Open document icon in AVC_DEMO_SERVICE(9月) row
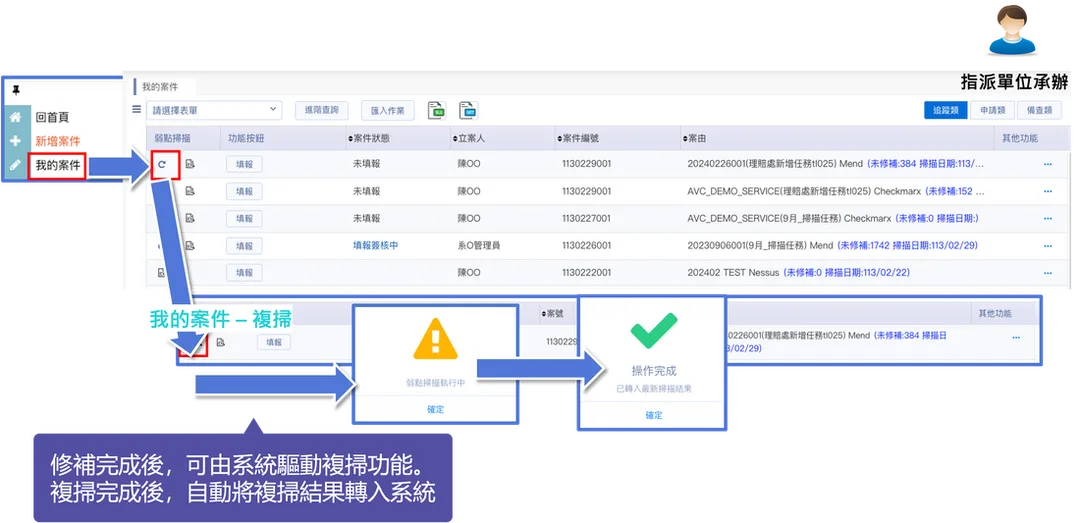Image resolution: width=1080 pixels, height=523 pixels. [x=190, y=218]
